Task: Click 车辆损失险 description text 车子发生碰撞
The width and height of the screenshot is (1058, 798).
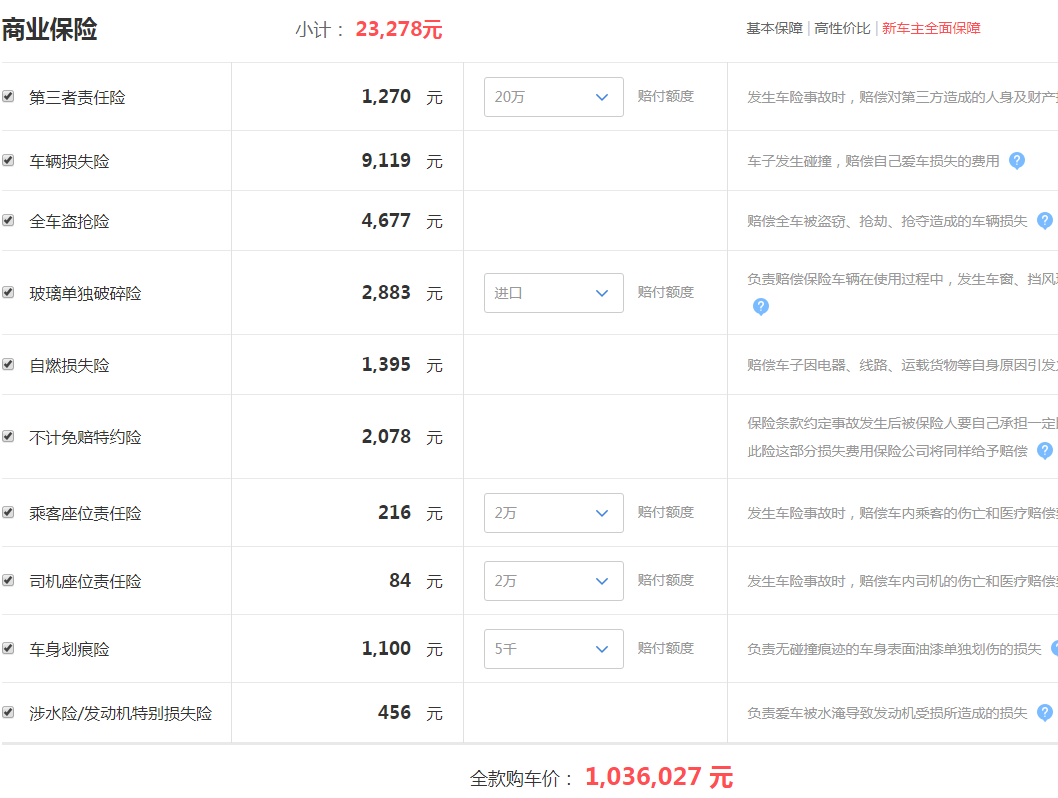Action: 873,161
